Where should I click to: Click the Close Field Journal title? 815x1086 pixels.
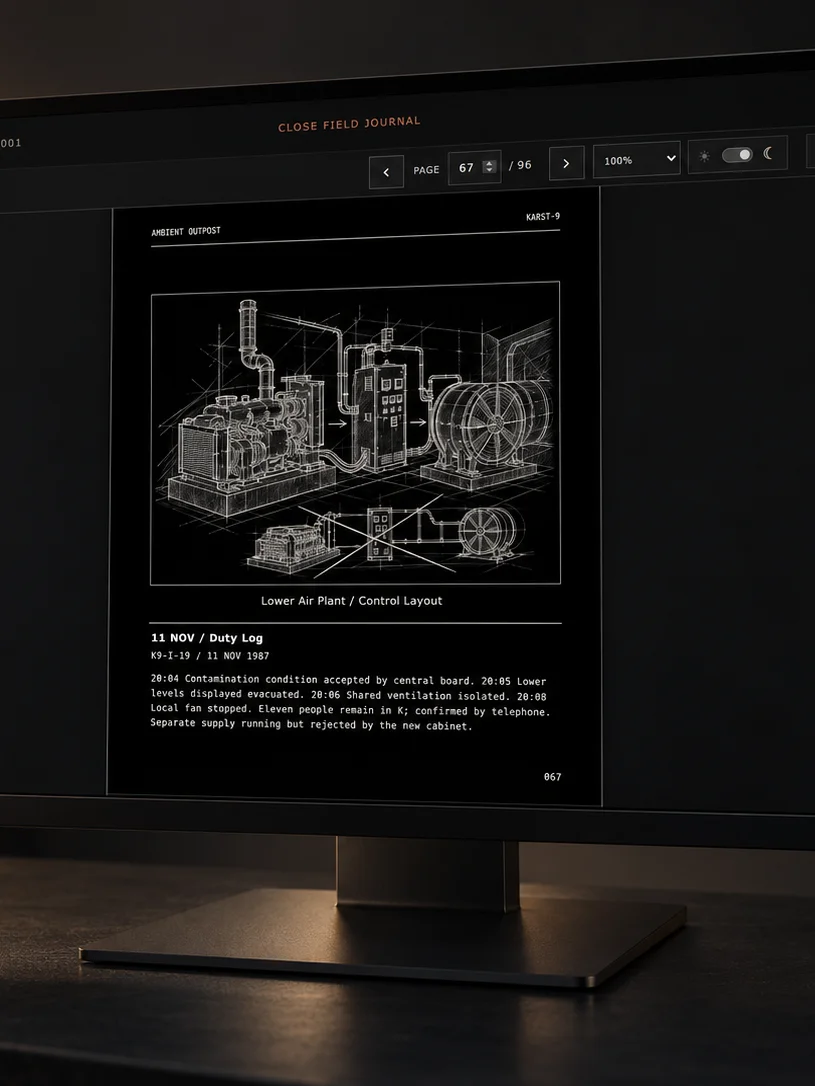coord(349,124)
